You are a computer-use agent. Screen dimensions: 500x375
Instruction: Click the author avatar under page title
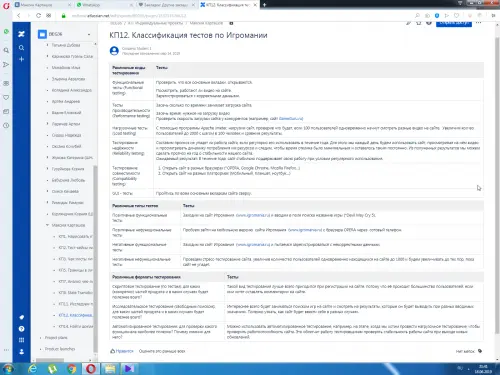coord(114,51)
